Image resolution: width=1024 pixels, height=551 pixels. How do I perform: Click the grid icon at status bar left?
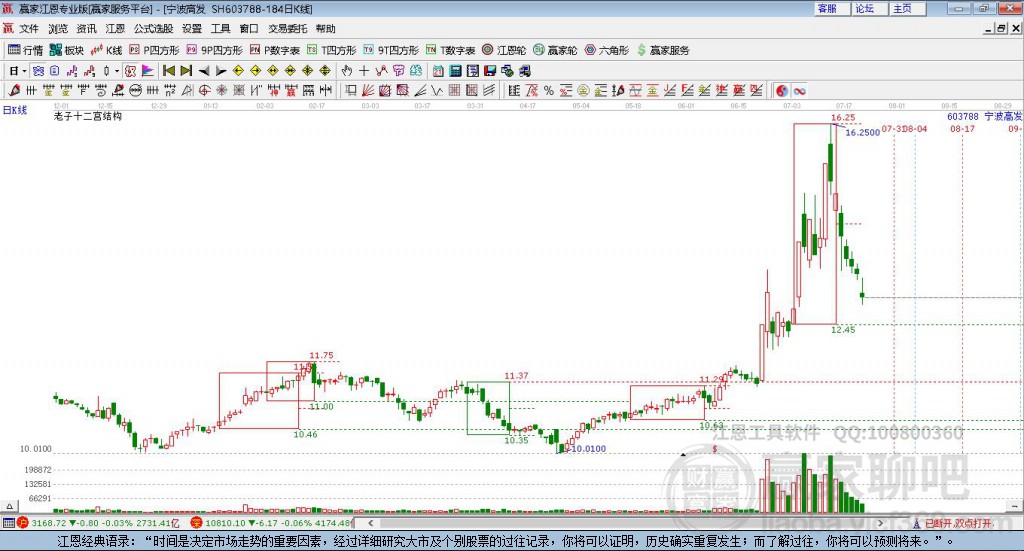(x=8, y=523)
